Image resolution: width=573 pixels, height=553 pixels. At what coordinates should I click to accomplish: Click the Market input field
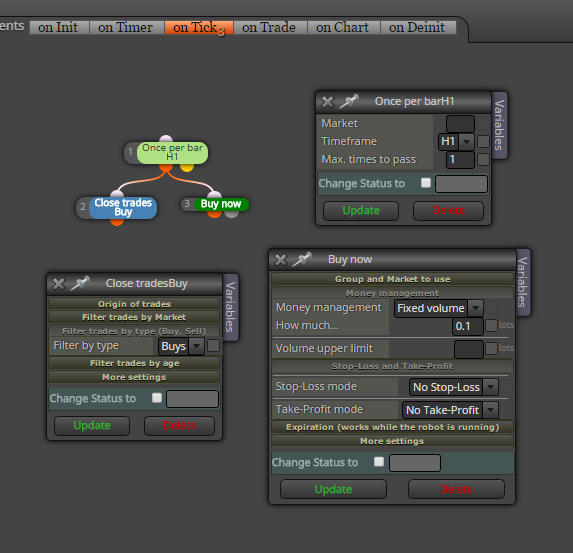(460, 124)
